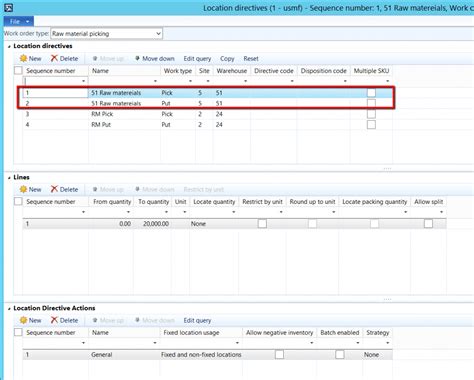Click Restrict by unit in Lines toolbar
The height and width of the screenshot is (380, 474).
(204, 190)
